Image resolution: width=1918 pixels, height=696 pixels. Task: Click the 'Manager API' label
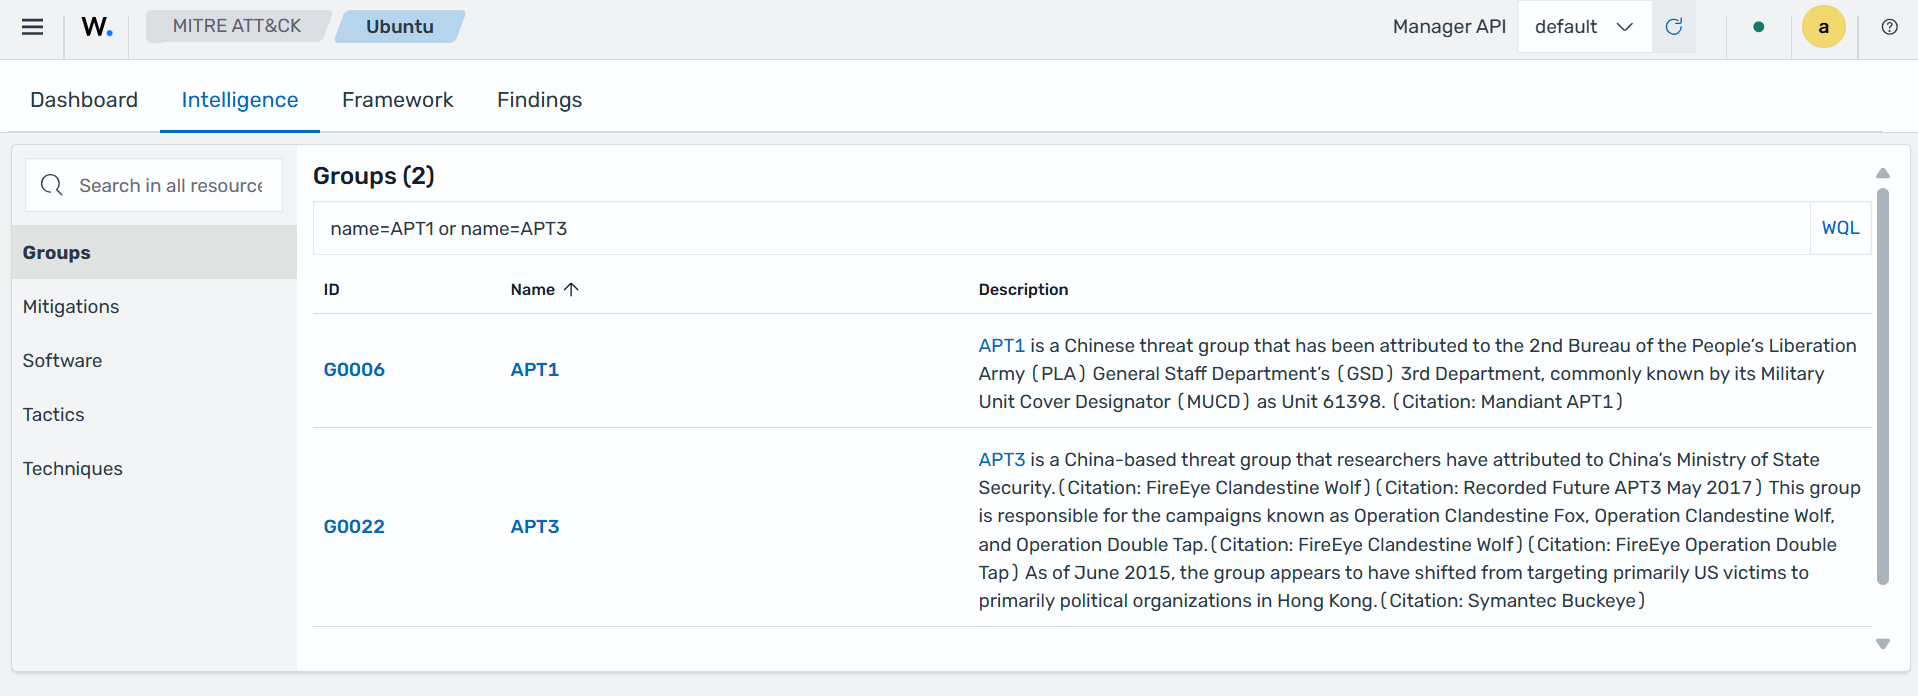pos(1449,27)
